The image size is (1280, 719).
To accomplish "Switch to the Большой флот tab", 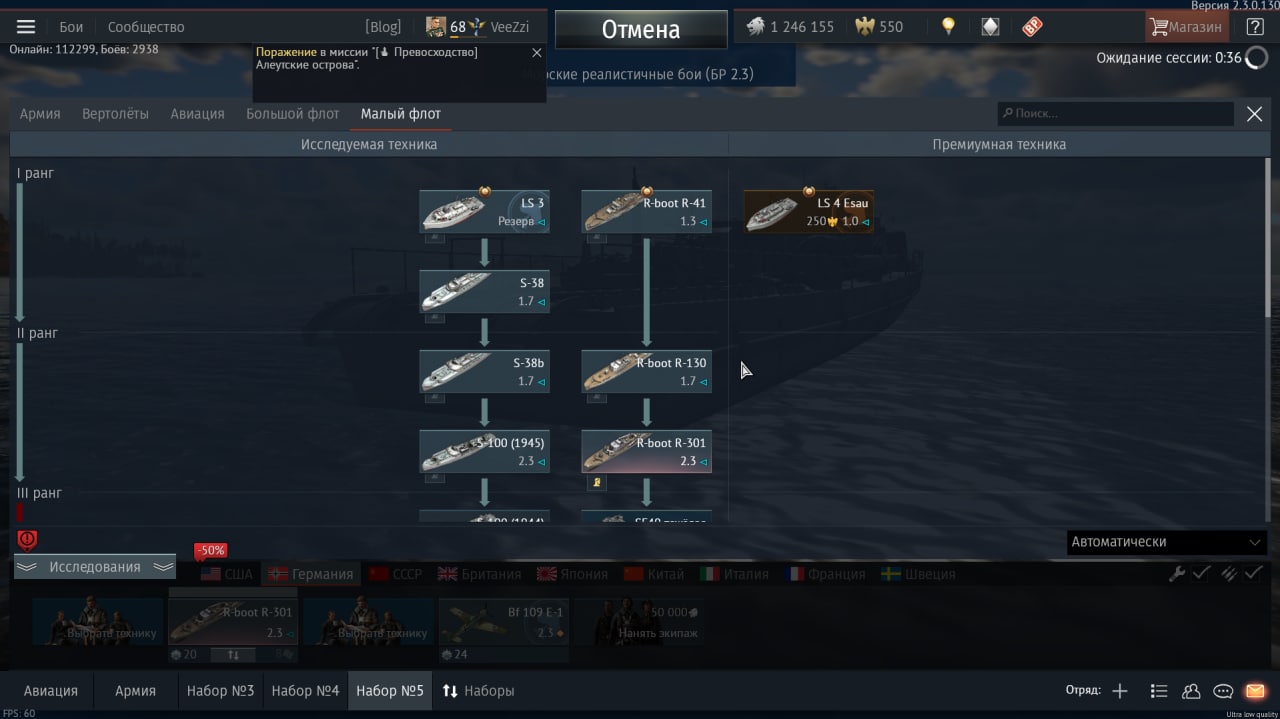I will [x=293, y=114].
